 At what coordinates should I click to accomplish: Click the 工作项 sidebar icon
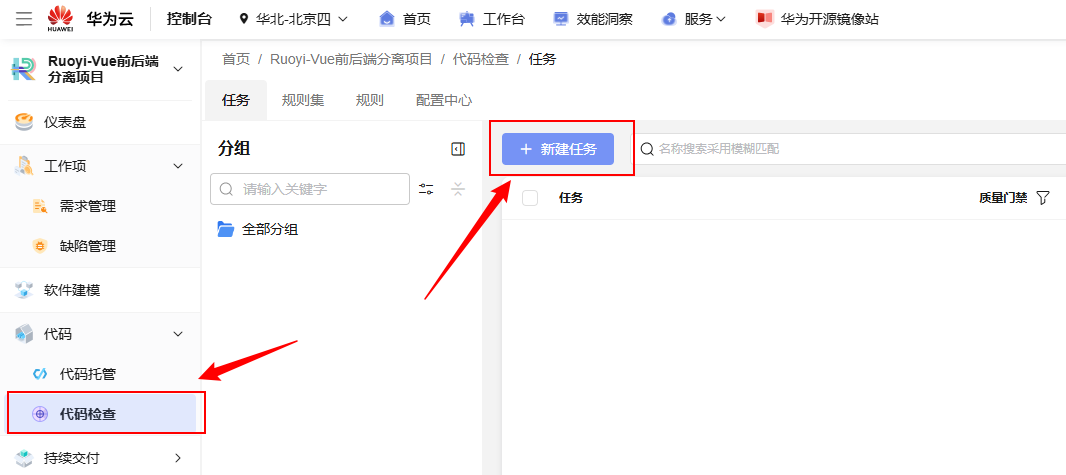coord(24,166)
